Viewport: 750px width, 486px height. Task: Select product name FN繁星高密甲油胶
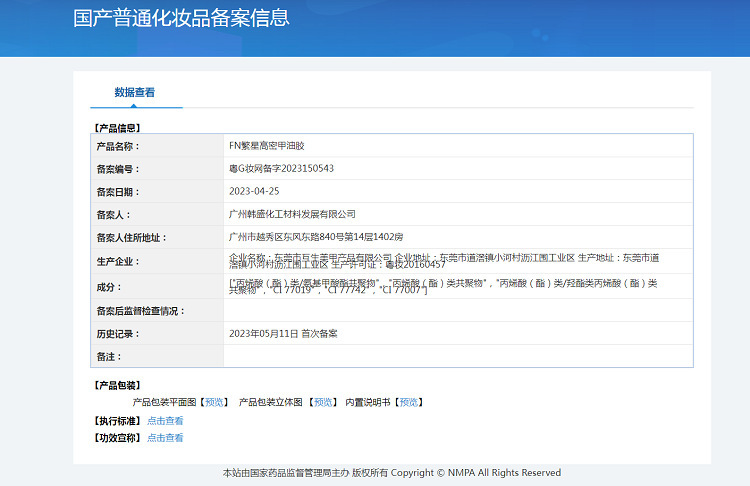click(267, 145)
